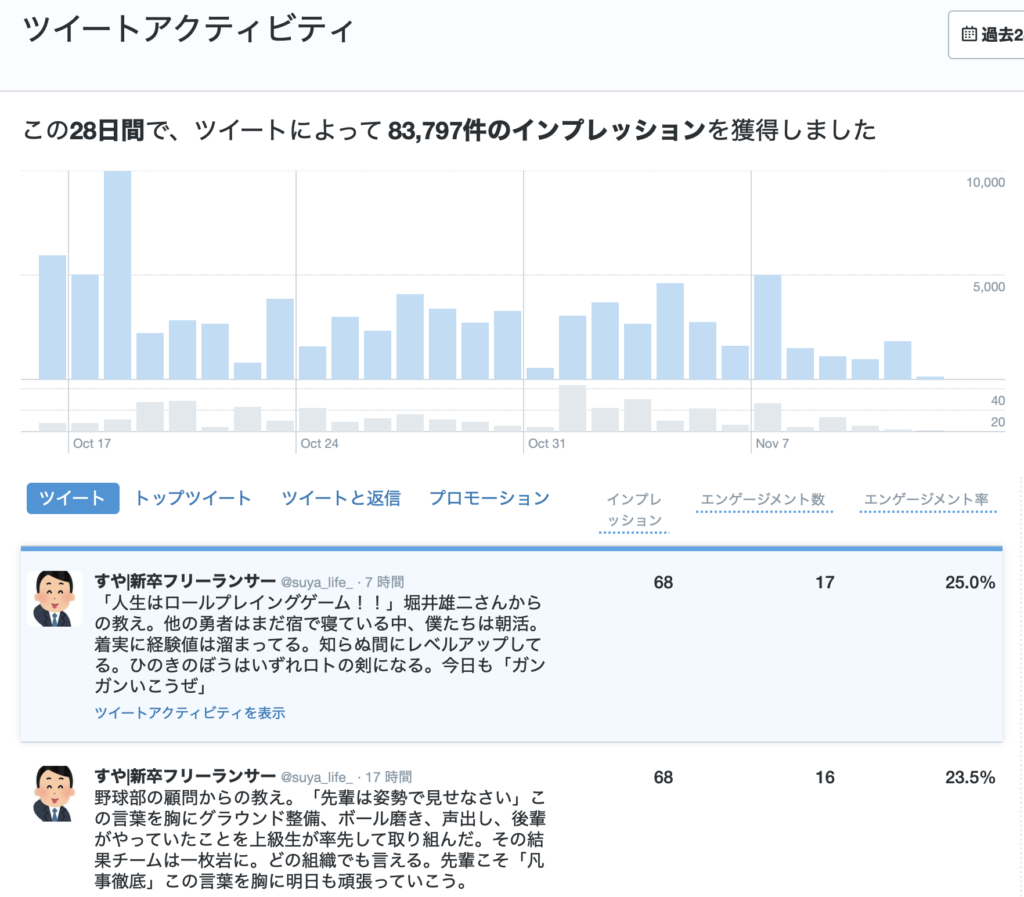This screenshot has width=1024, height=897.
Task: Click the エンゲージメント数 column header
Action: [x=763, y=500]
